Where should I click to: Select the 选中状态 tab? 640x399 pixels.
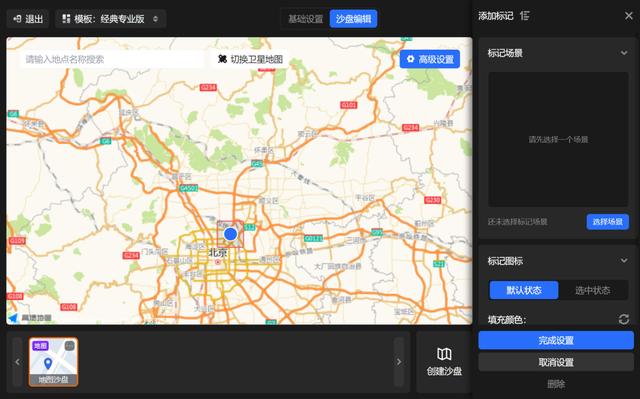click(593, 290)
